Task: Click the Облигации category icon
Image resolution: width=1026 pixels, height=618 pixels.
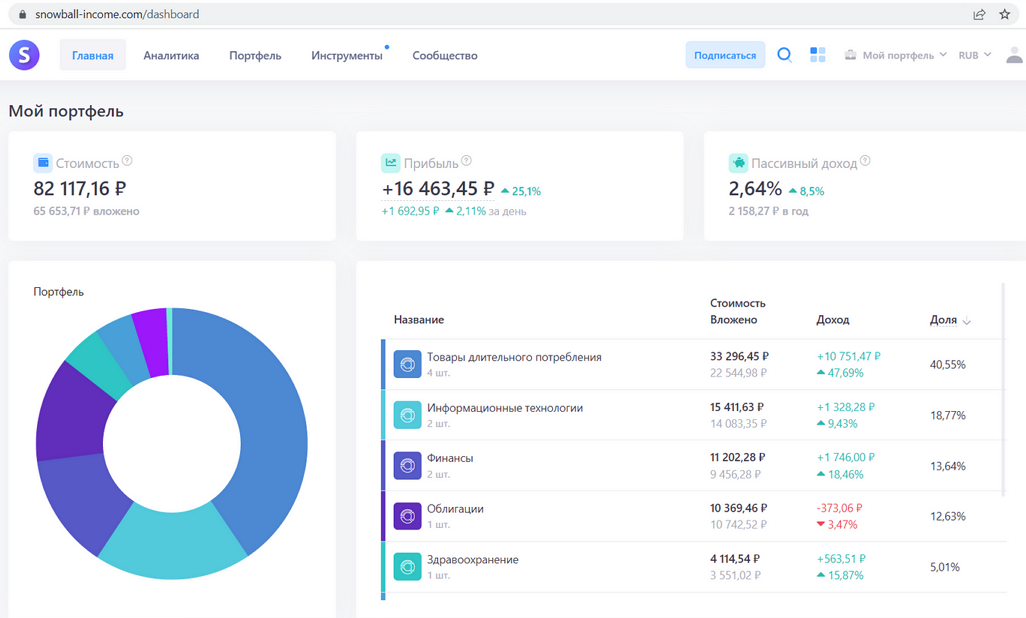Action: [x=407, y=516]
